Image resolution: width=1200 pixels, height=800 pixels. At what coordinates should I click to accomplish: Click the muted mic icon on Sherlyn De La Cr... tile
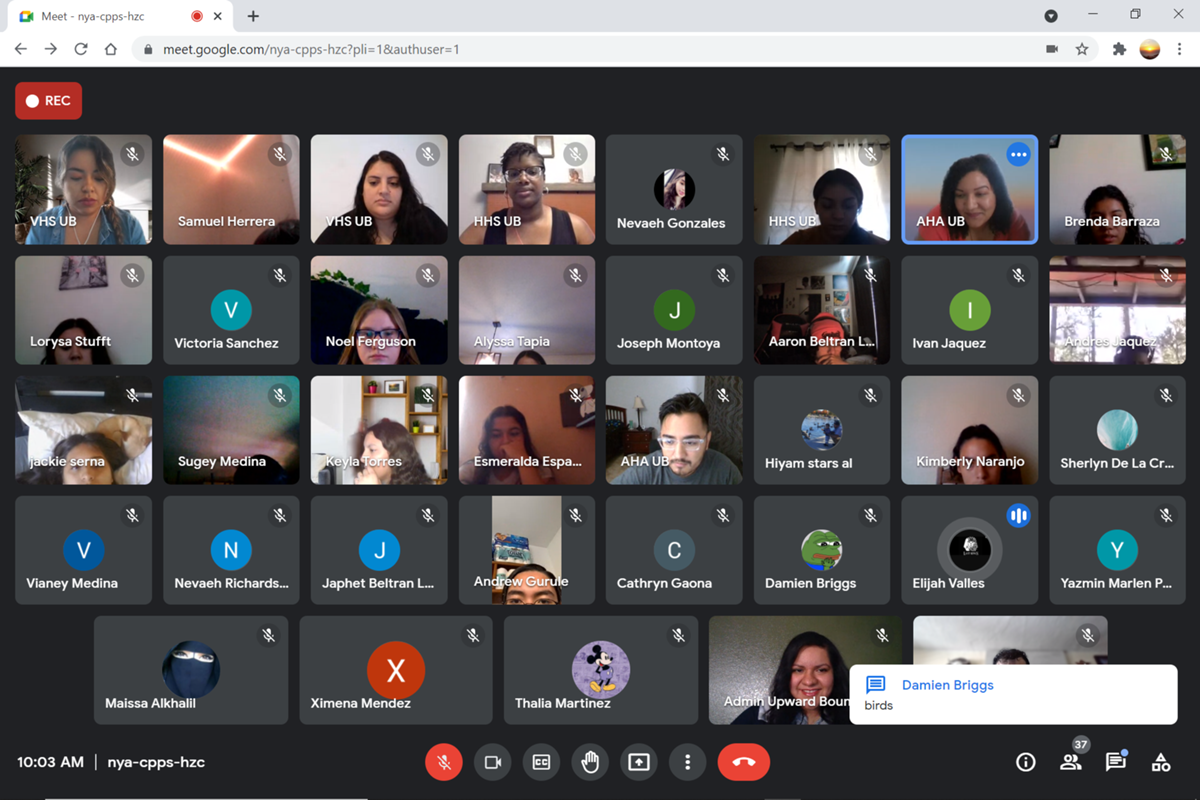pos(1166,395)
